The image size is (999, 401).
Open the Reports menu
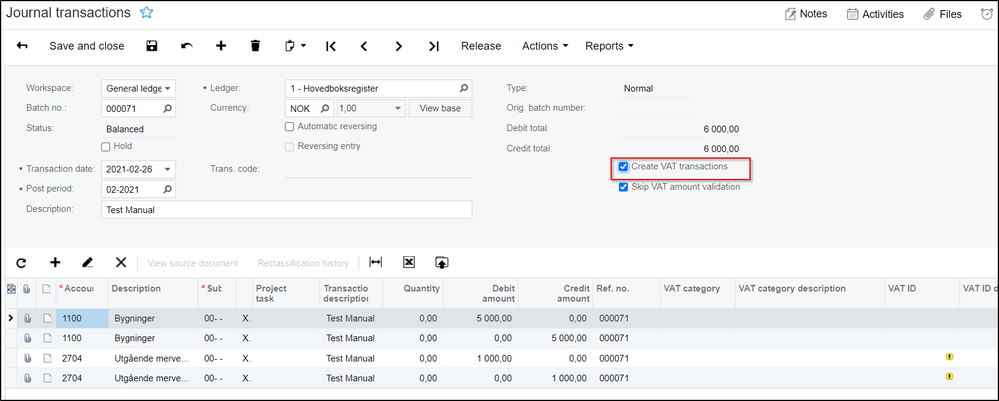tap(609, 46)
